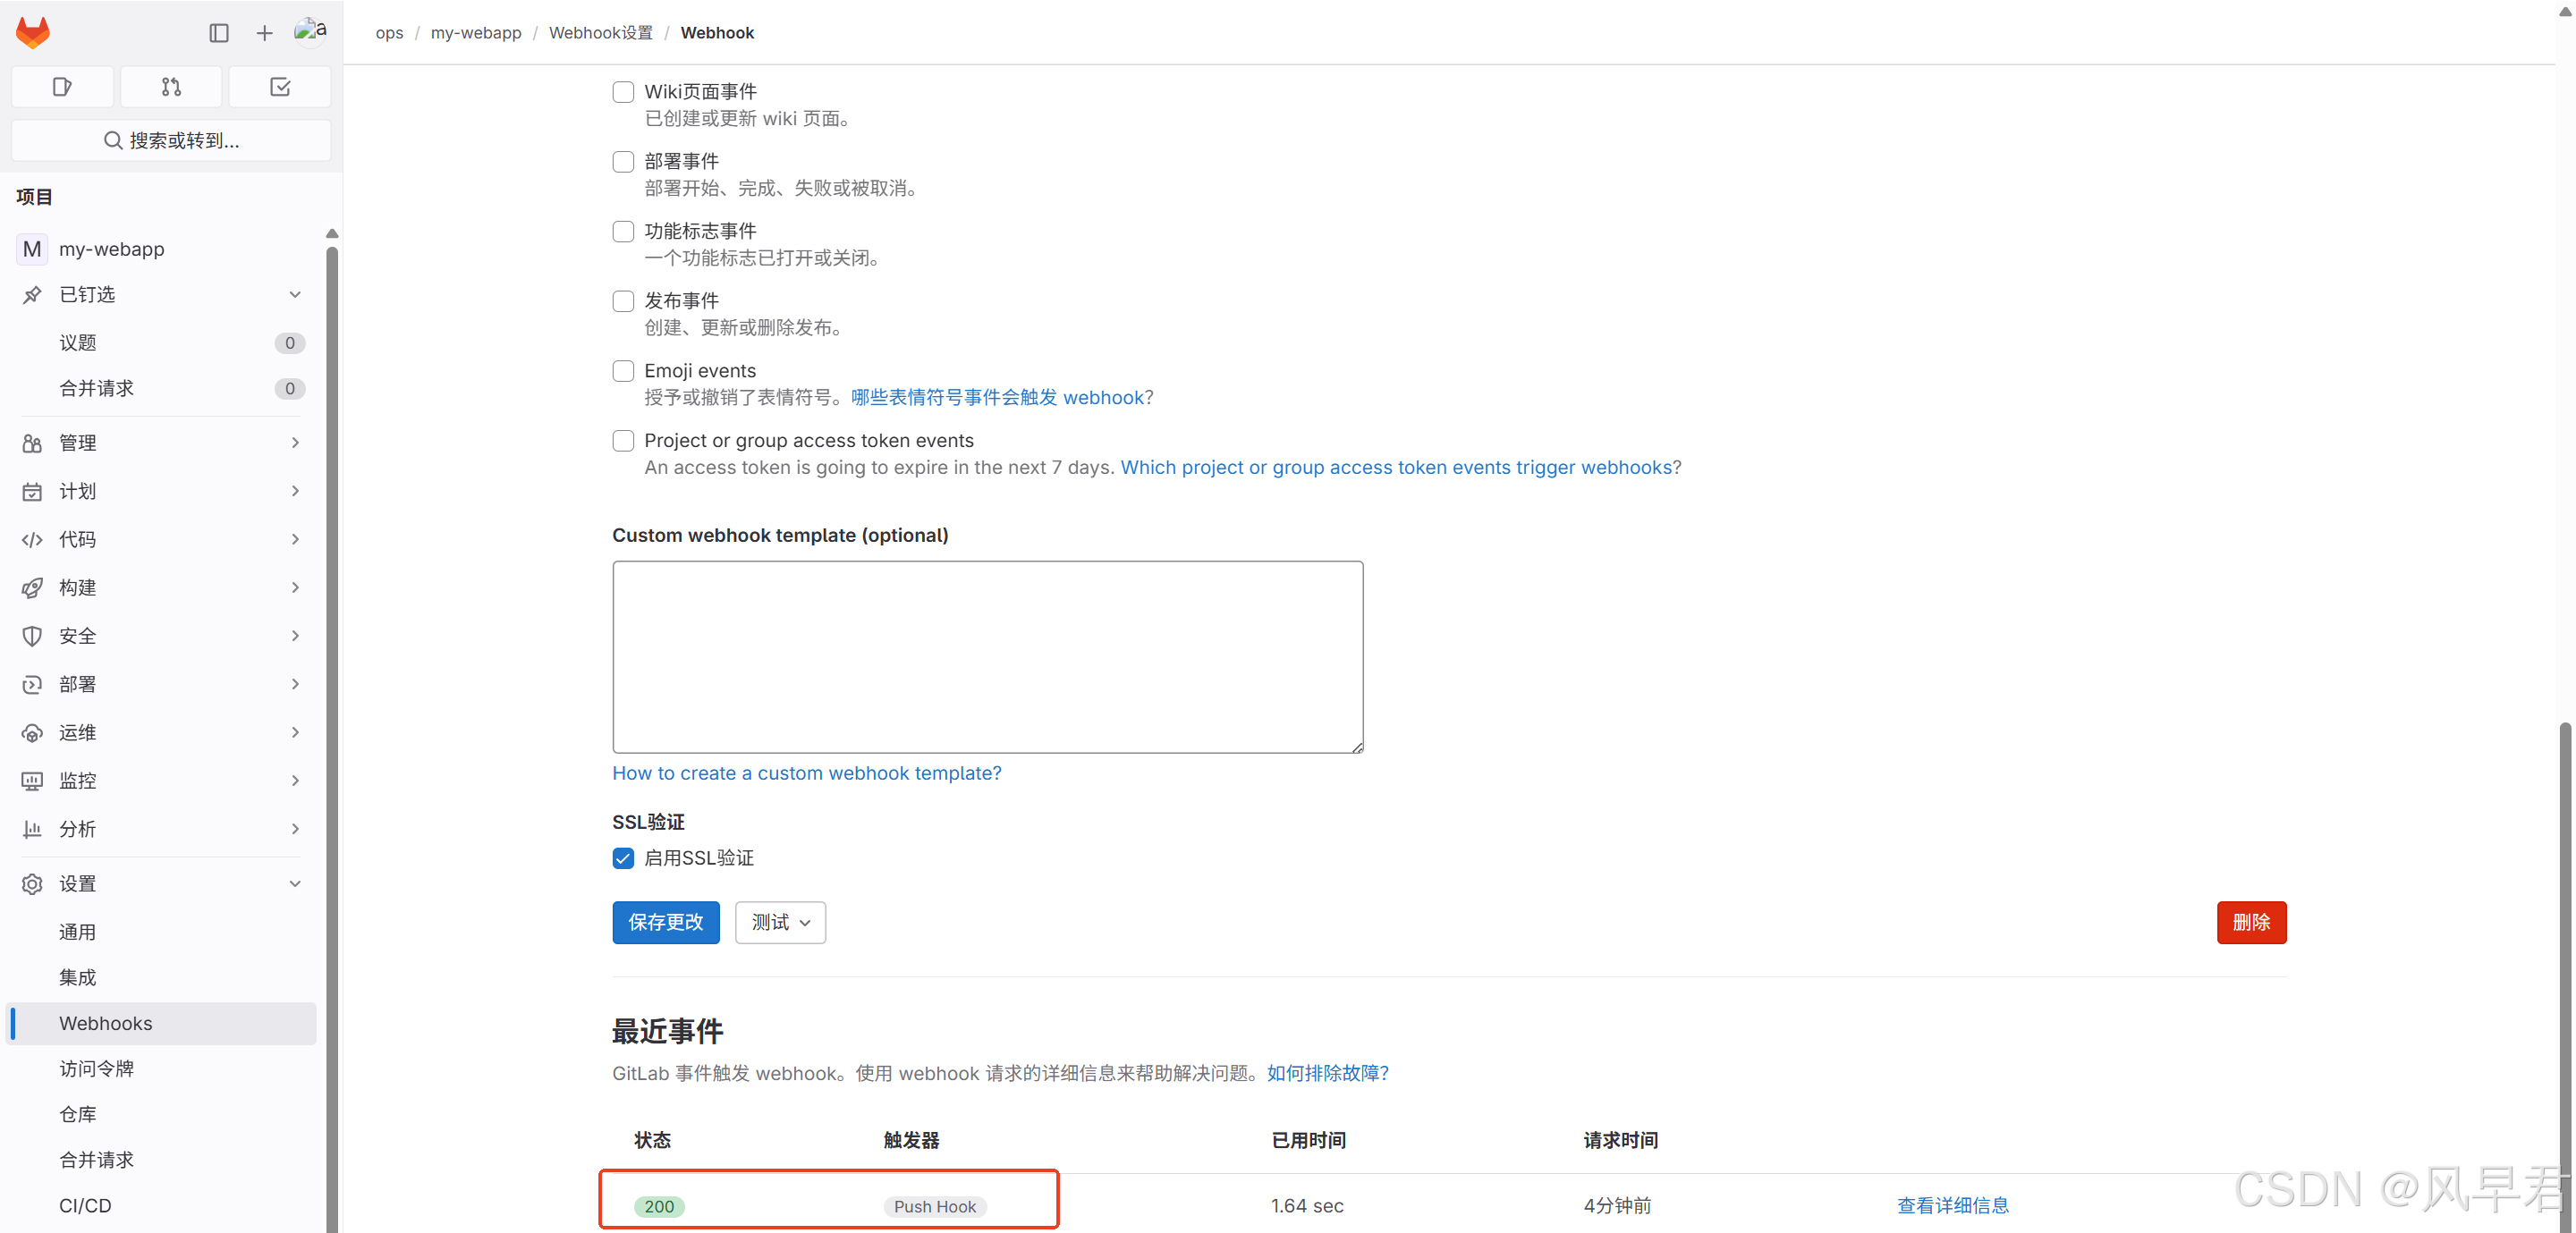Click the plus create-new icon
The image size is (2576, 1233).
(264, 33)
